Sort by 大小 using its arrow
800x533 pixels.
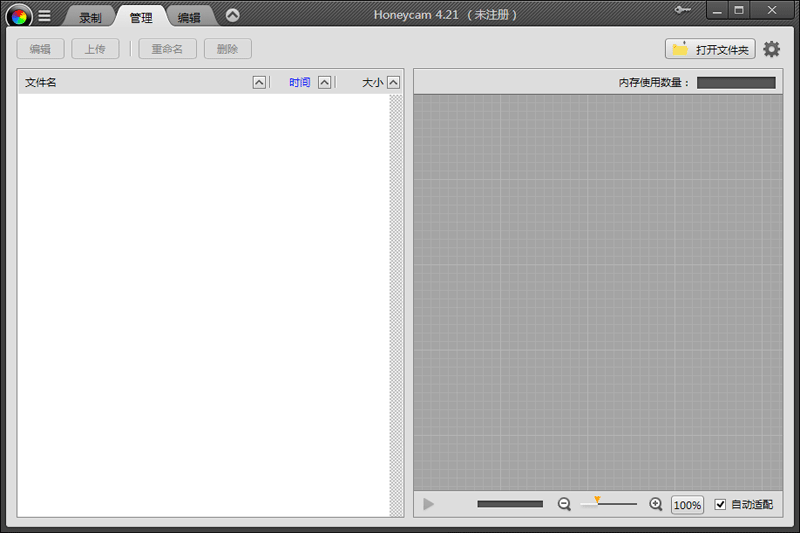(393, 83)
